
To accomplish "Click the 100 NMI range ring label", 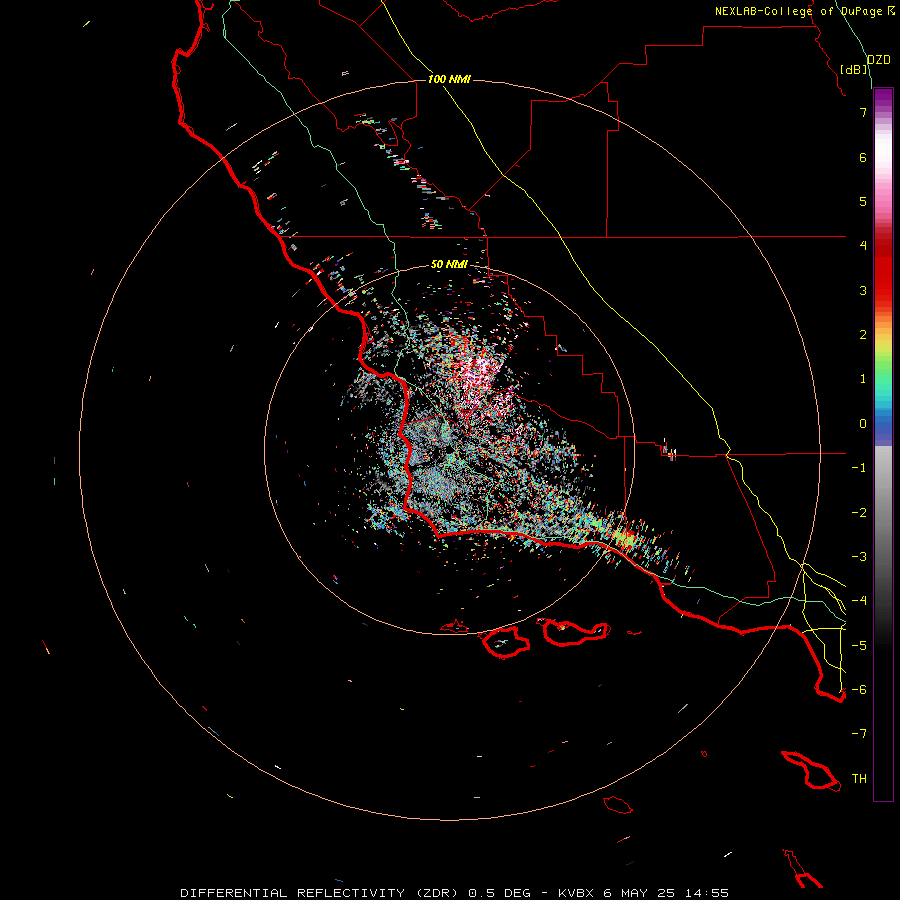I will (x=449, y=79).
